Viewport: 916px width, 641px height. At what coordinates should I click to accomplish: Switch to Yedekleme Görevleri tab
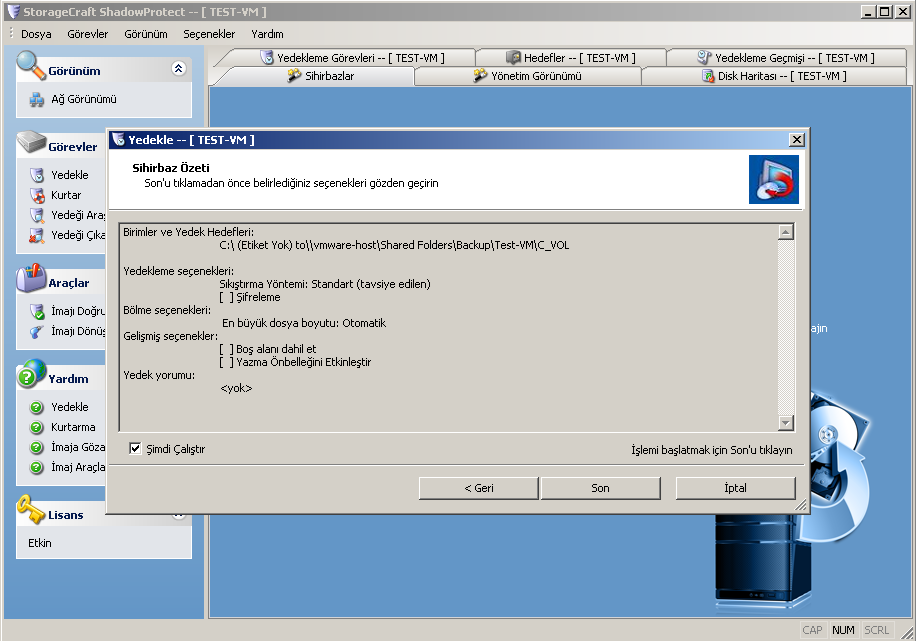point(352,58)
